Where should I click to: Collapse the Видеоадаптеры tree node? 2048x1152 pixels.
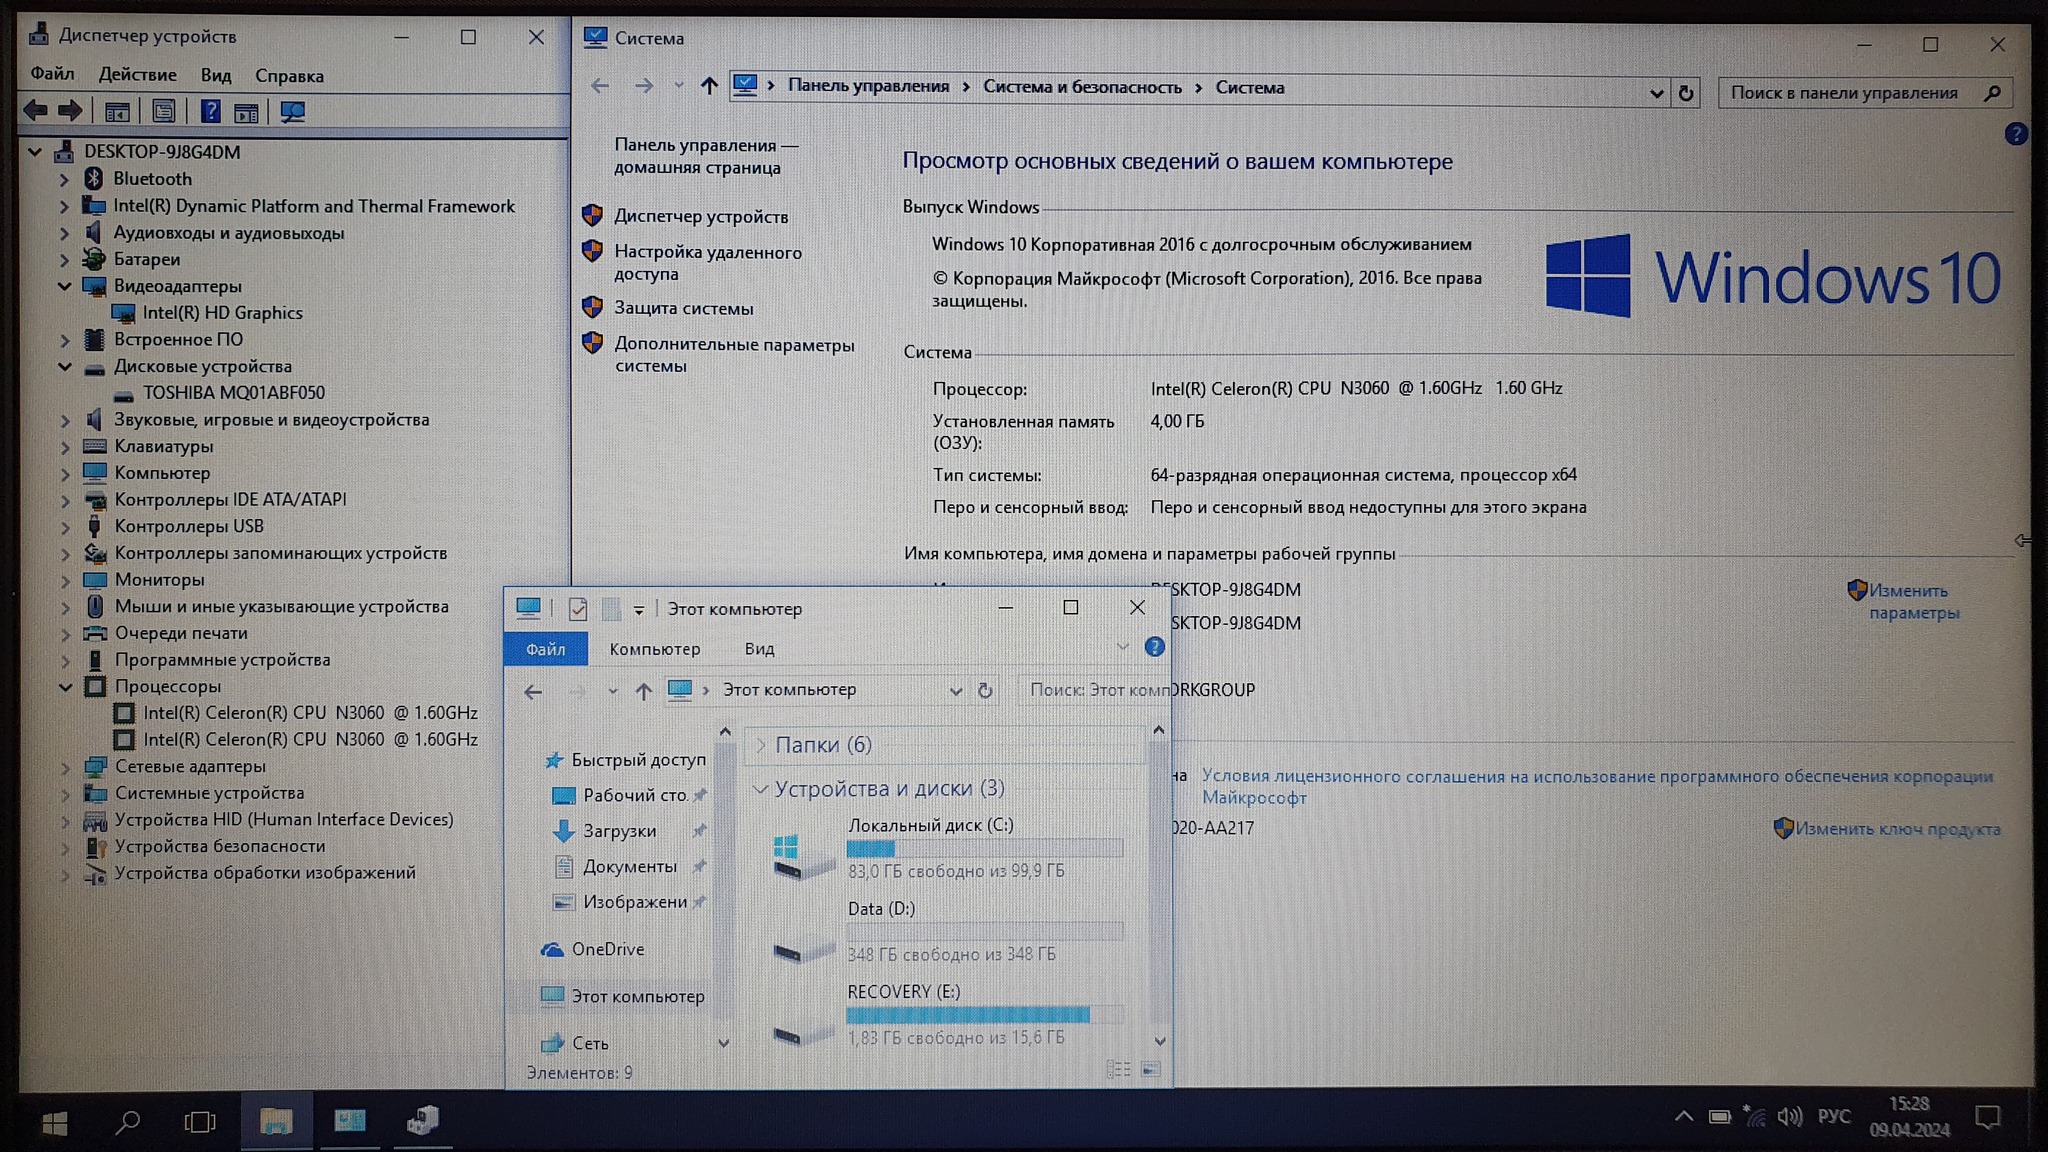point(65,286)
